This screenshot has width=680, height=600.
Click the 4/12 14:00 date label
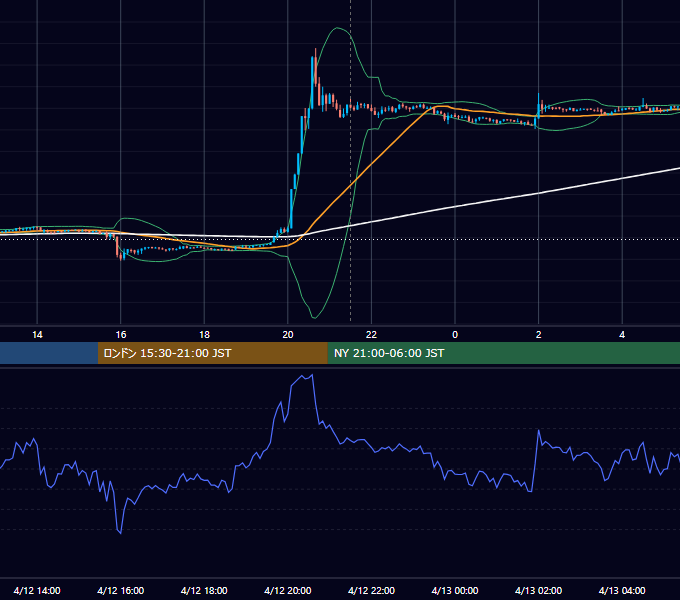pos(37,590)
